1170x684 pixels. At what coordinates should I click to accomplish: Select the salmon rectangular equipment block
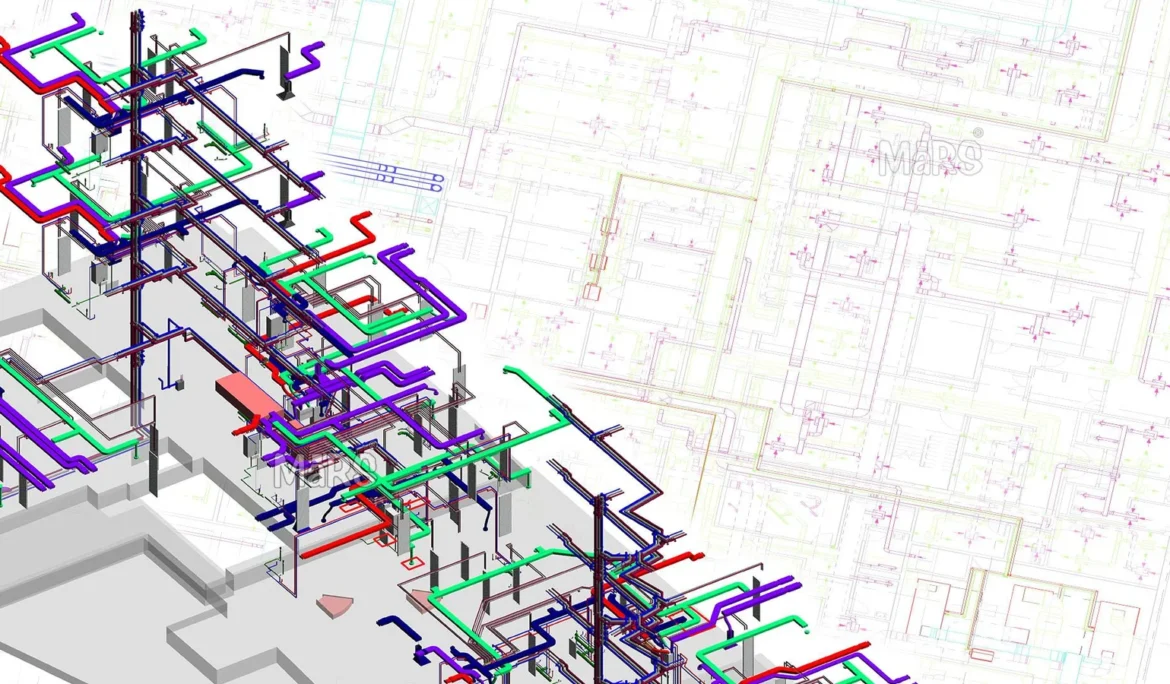(244, 395)
